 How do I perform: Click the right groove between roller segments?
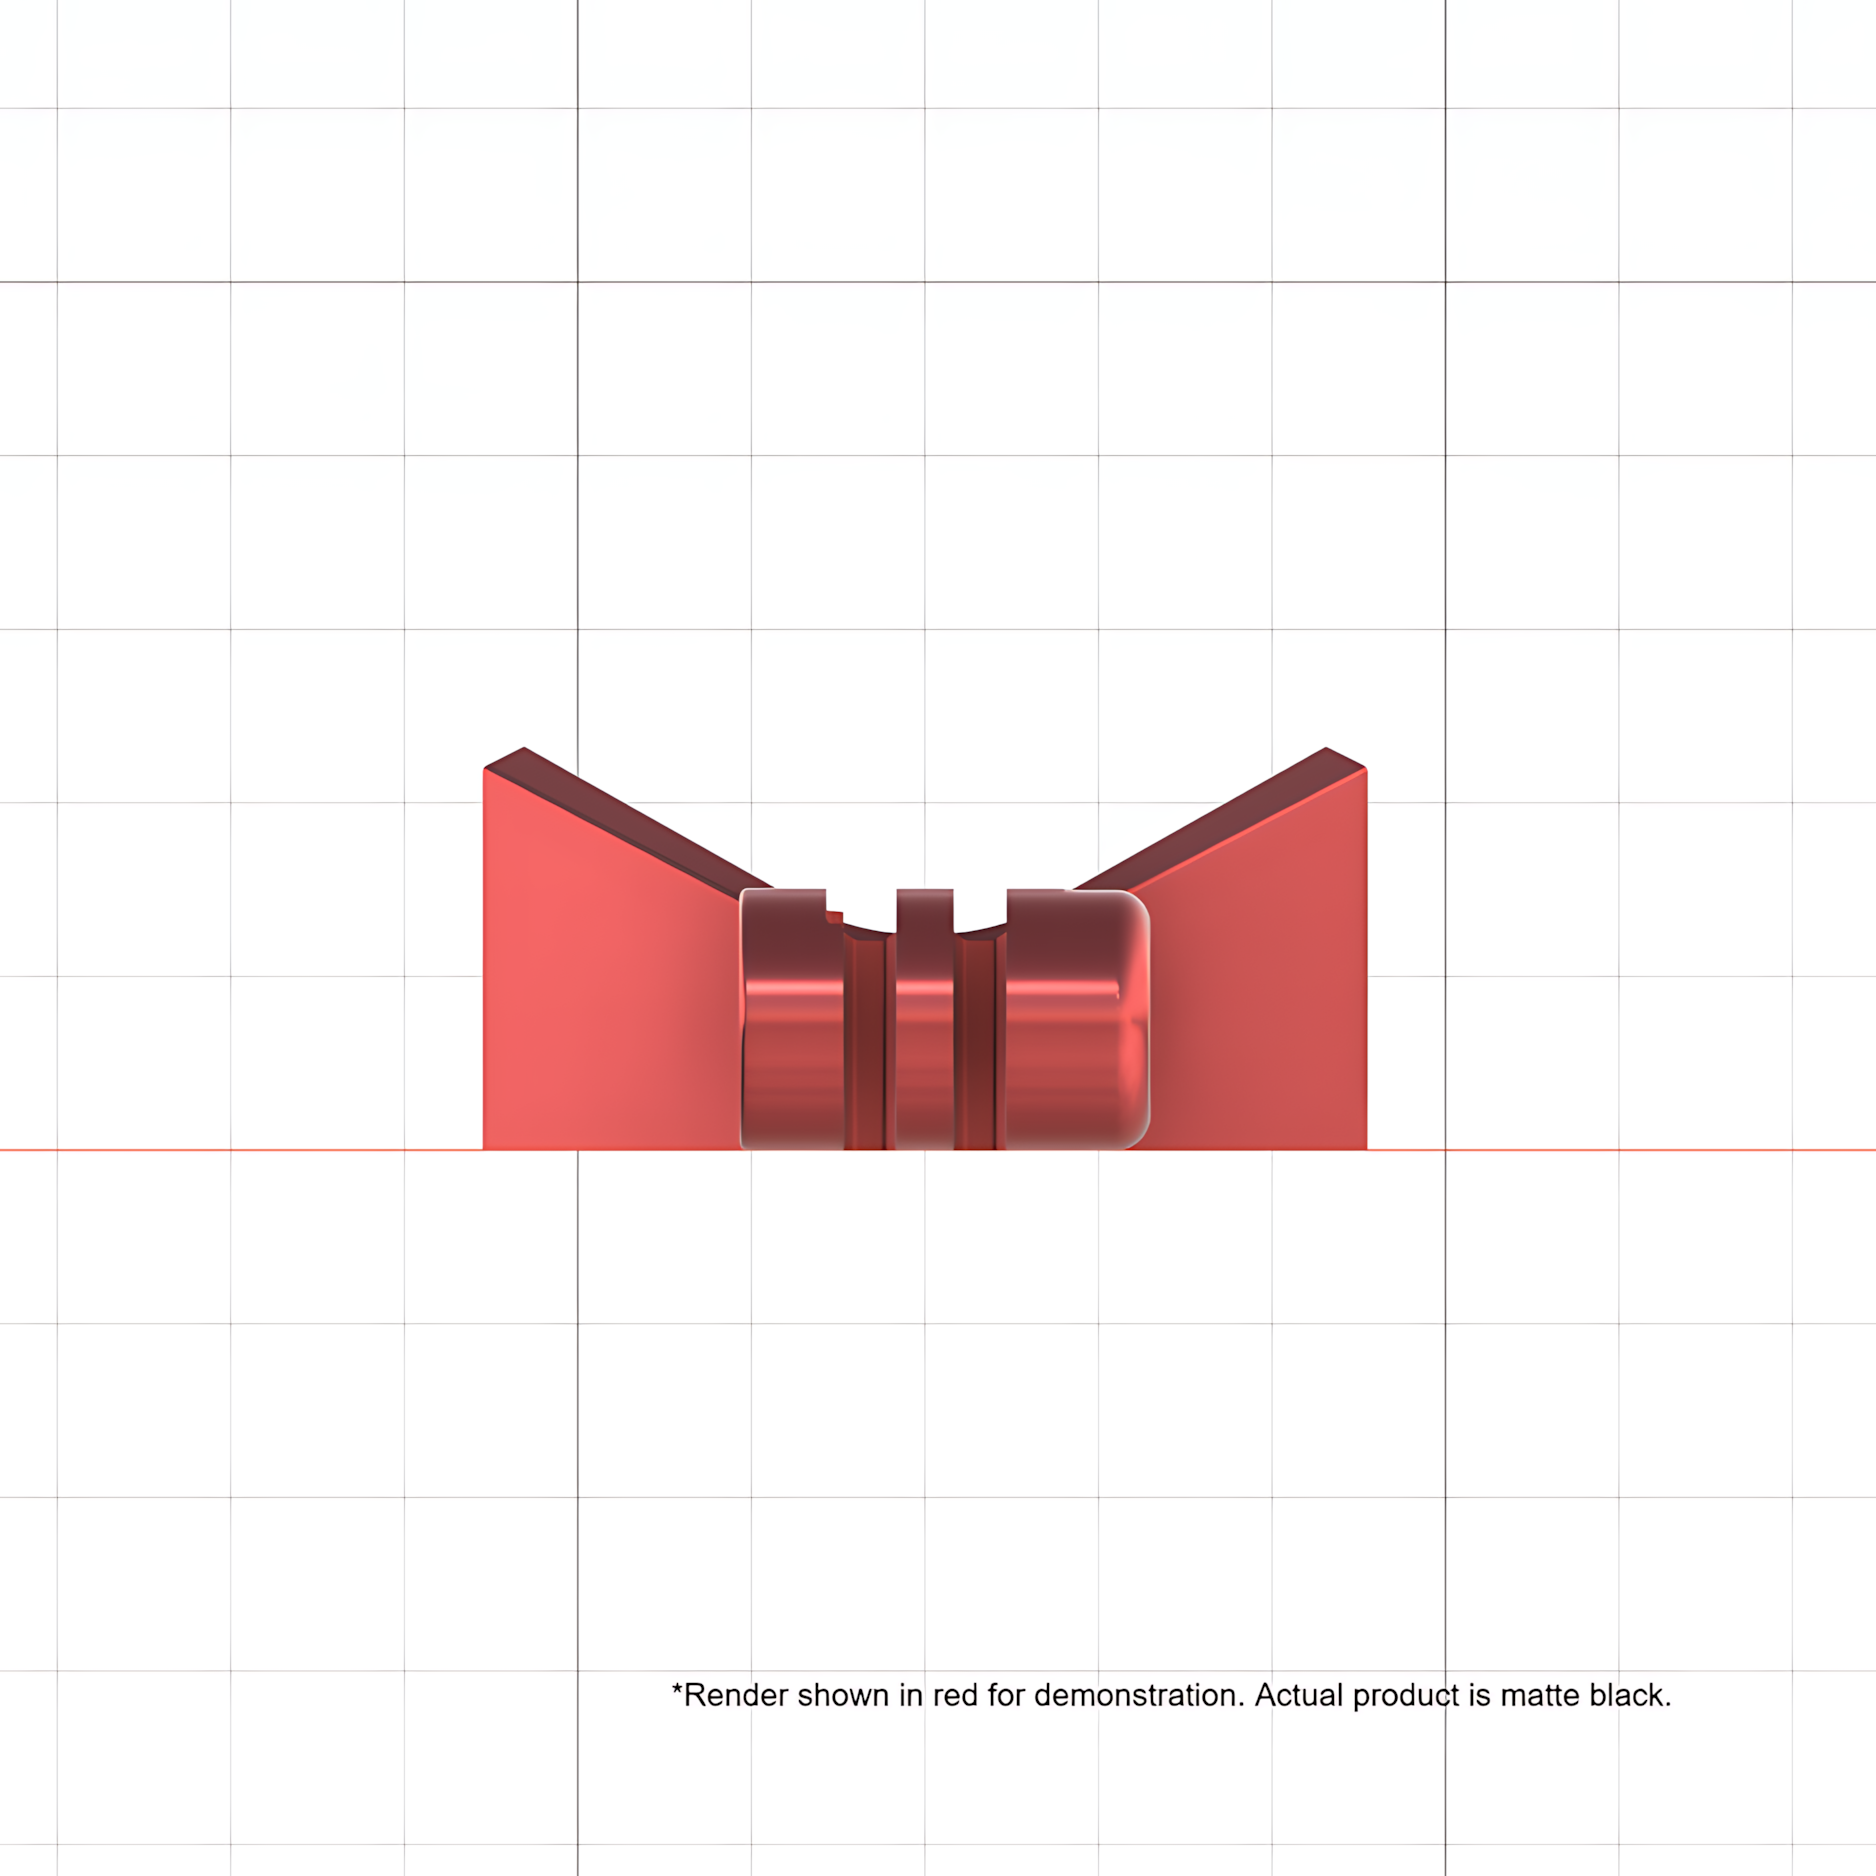coord(979,1040)
